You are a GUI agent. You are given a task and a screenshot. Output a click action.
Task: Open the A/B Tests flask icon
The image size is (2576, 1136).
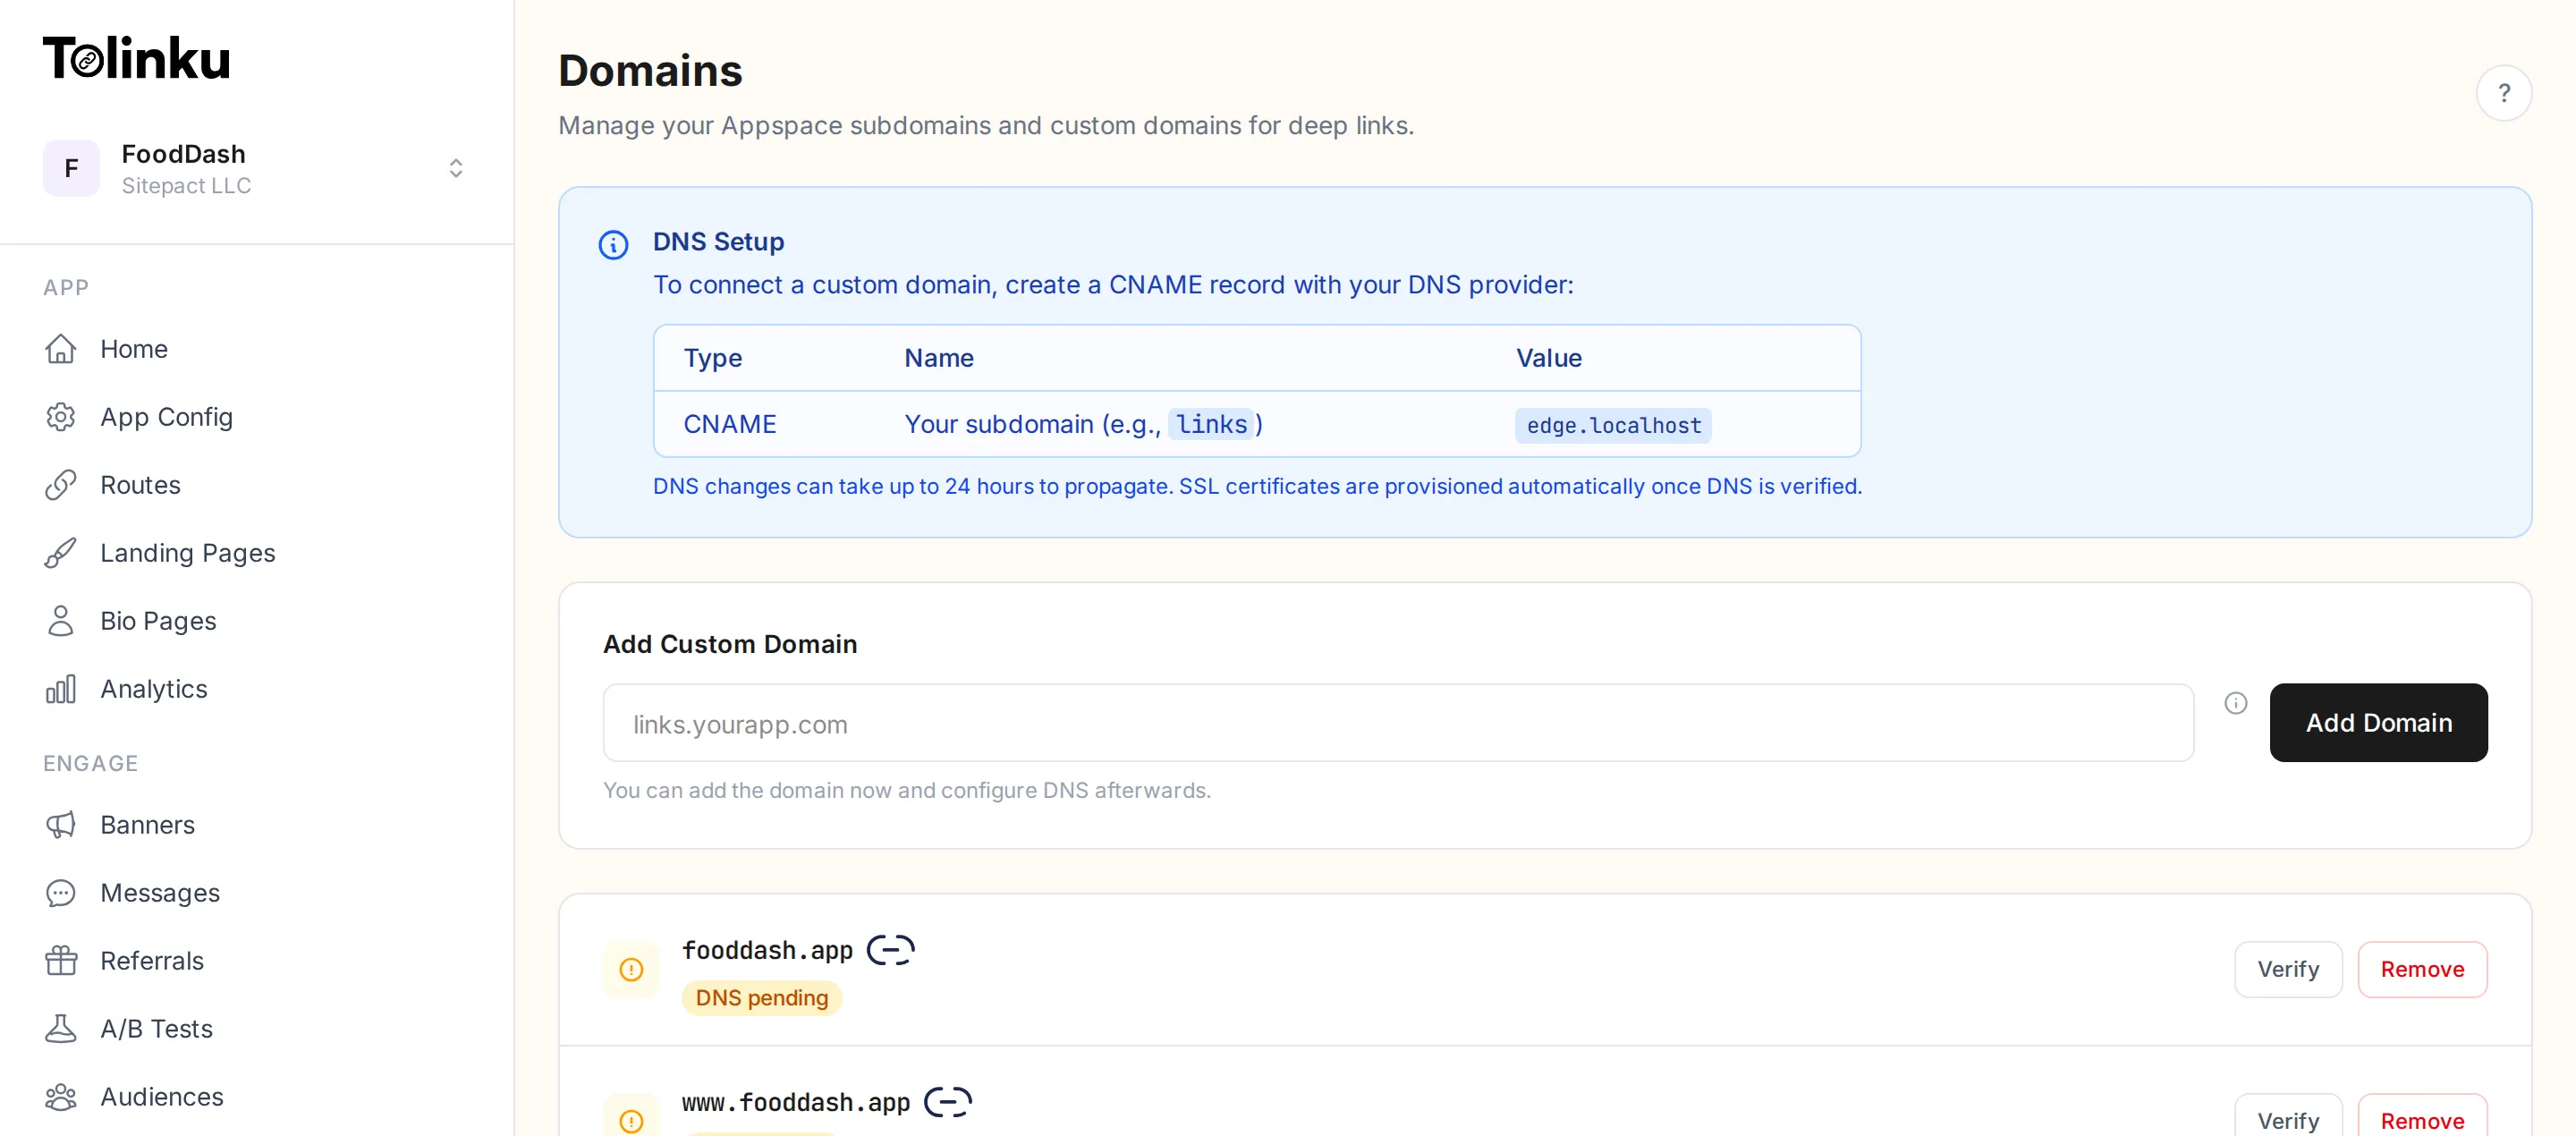coord(61,1029)
